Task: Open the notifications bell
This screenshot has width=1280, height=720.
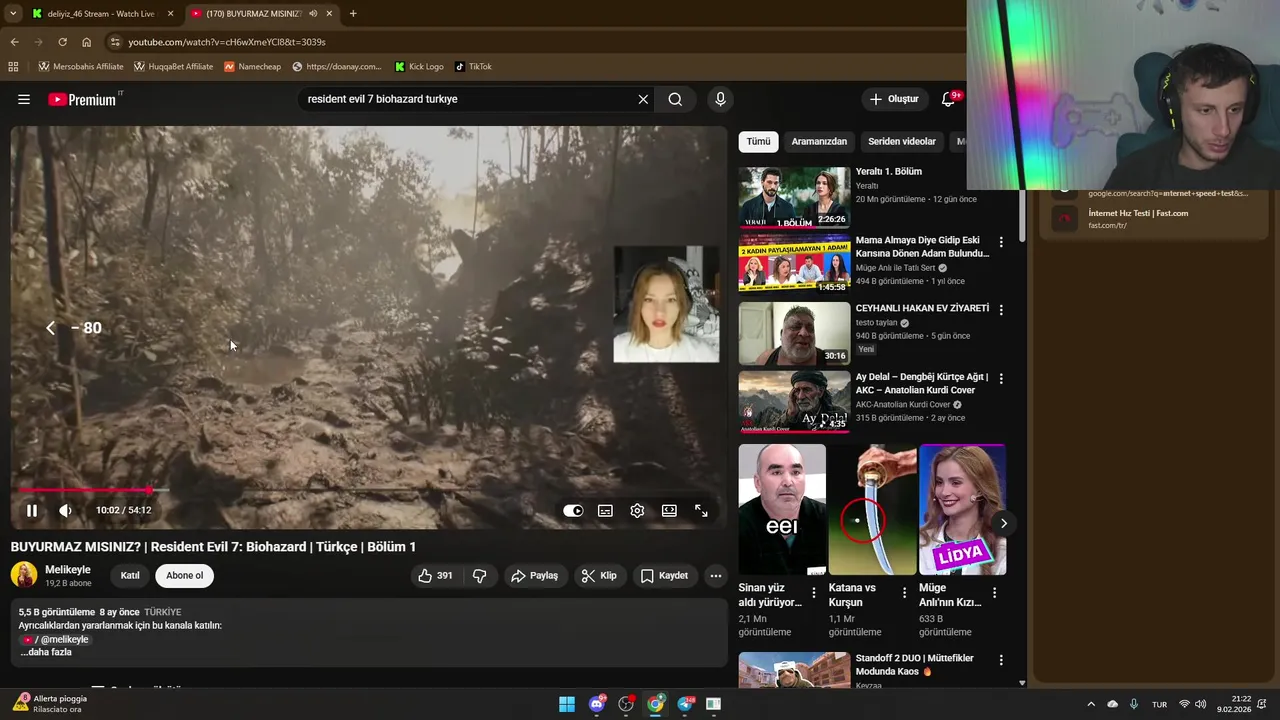Action: [x=948, y=99]
